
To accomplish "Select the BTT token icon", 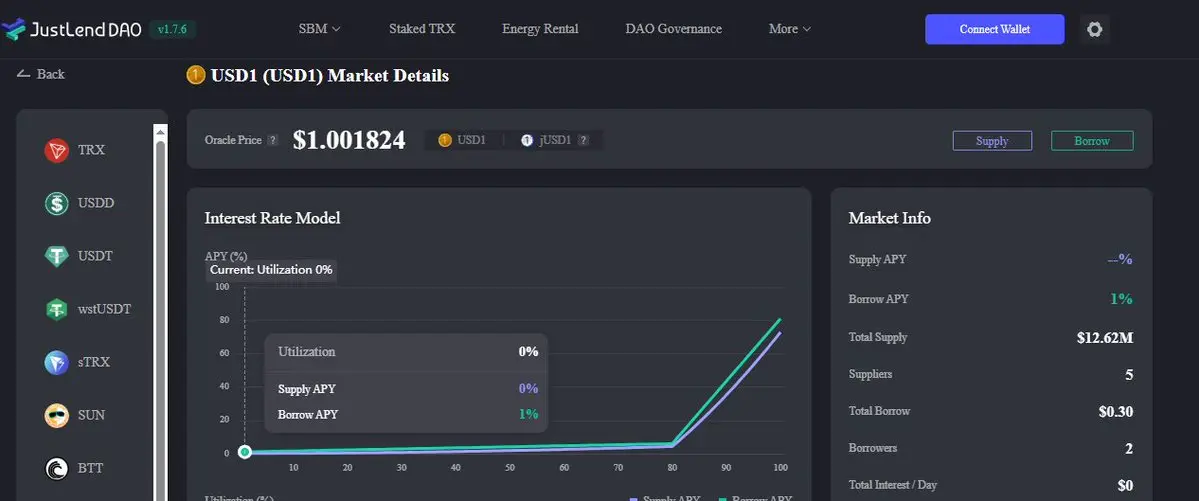I will coord(57,468).
